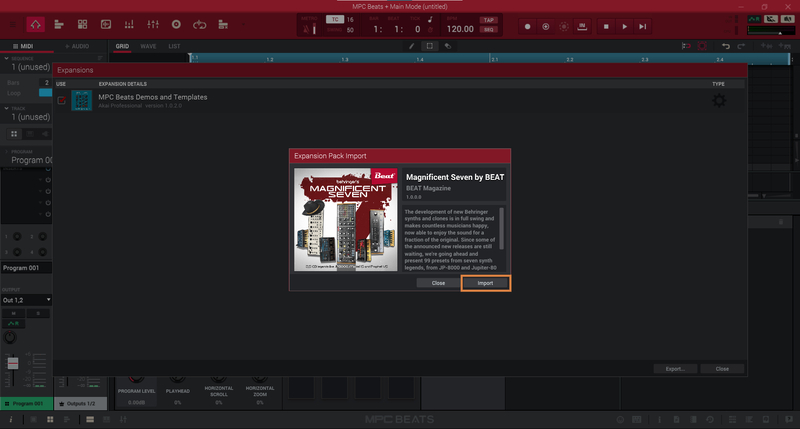
Task: Open the track view mode icon
Action: pos(59,24)
